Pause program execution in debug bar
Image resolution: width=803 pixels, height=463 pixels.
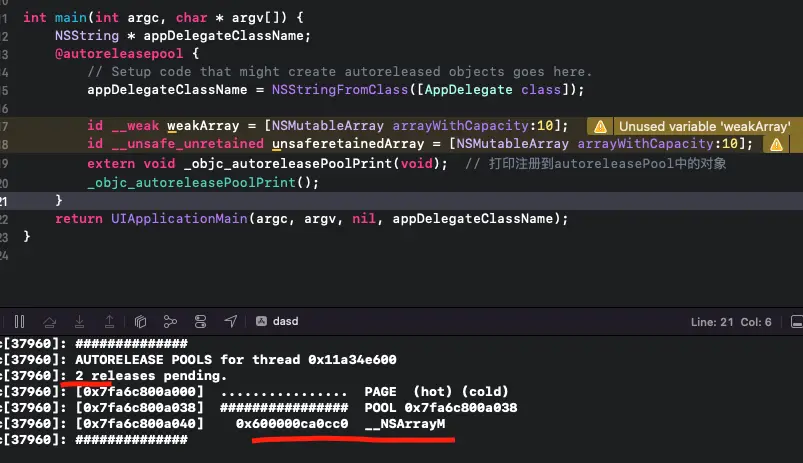(19, 321)
